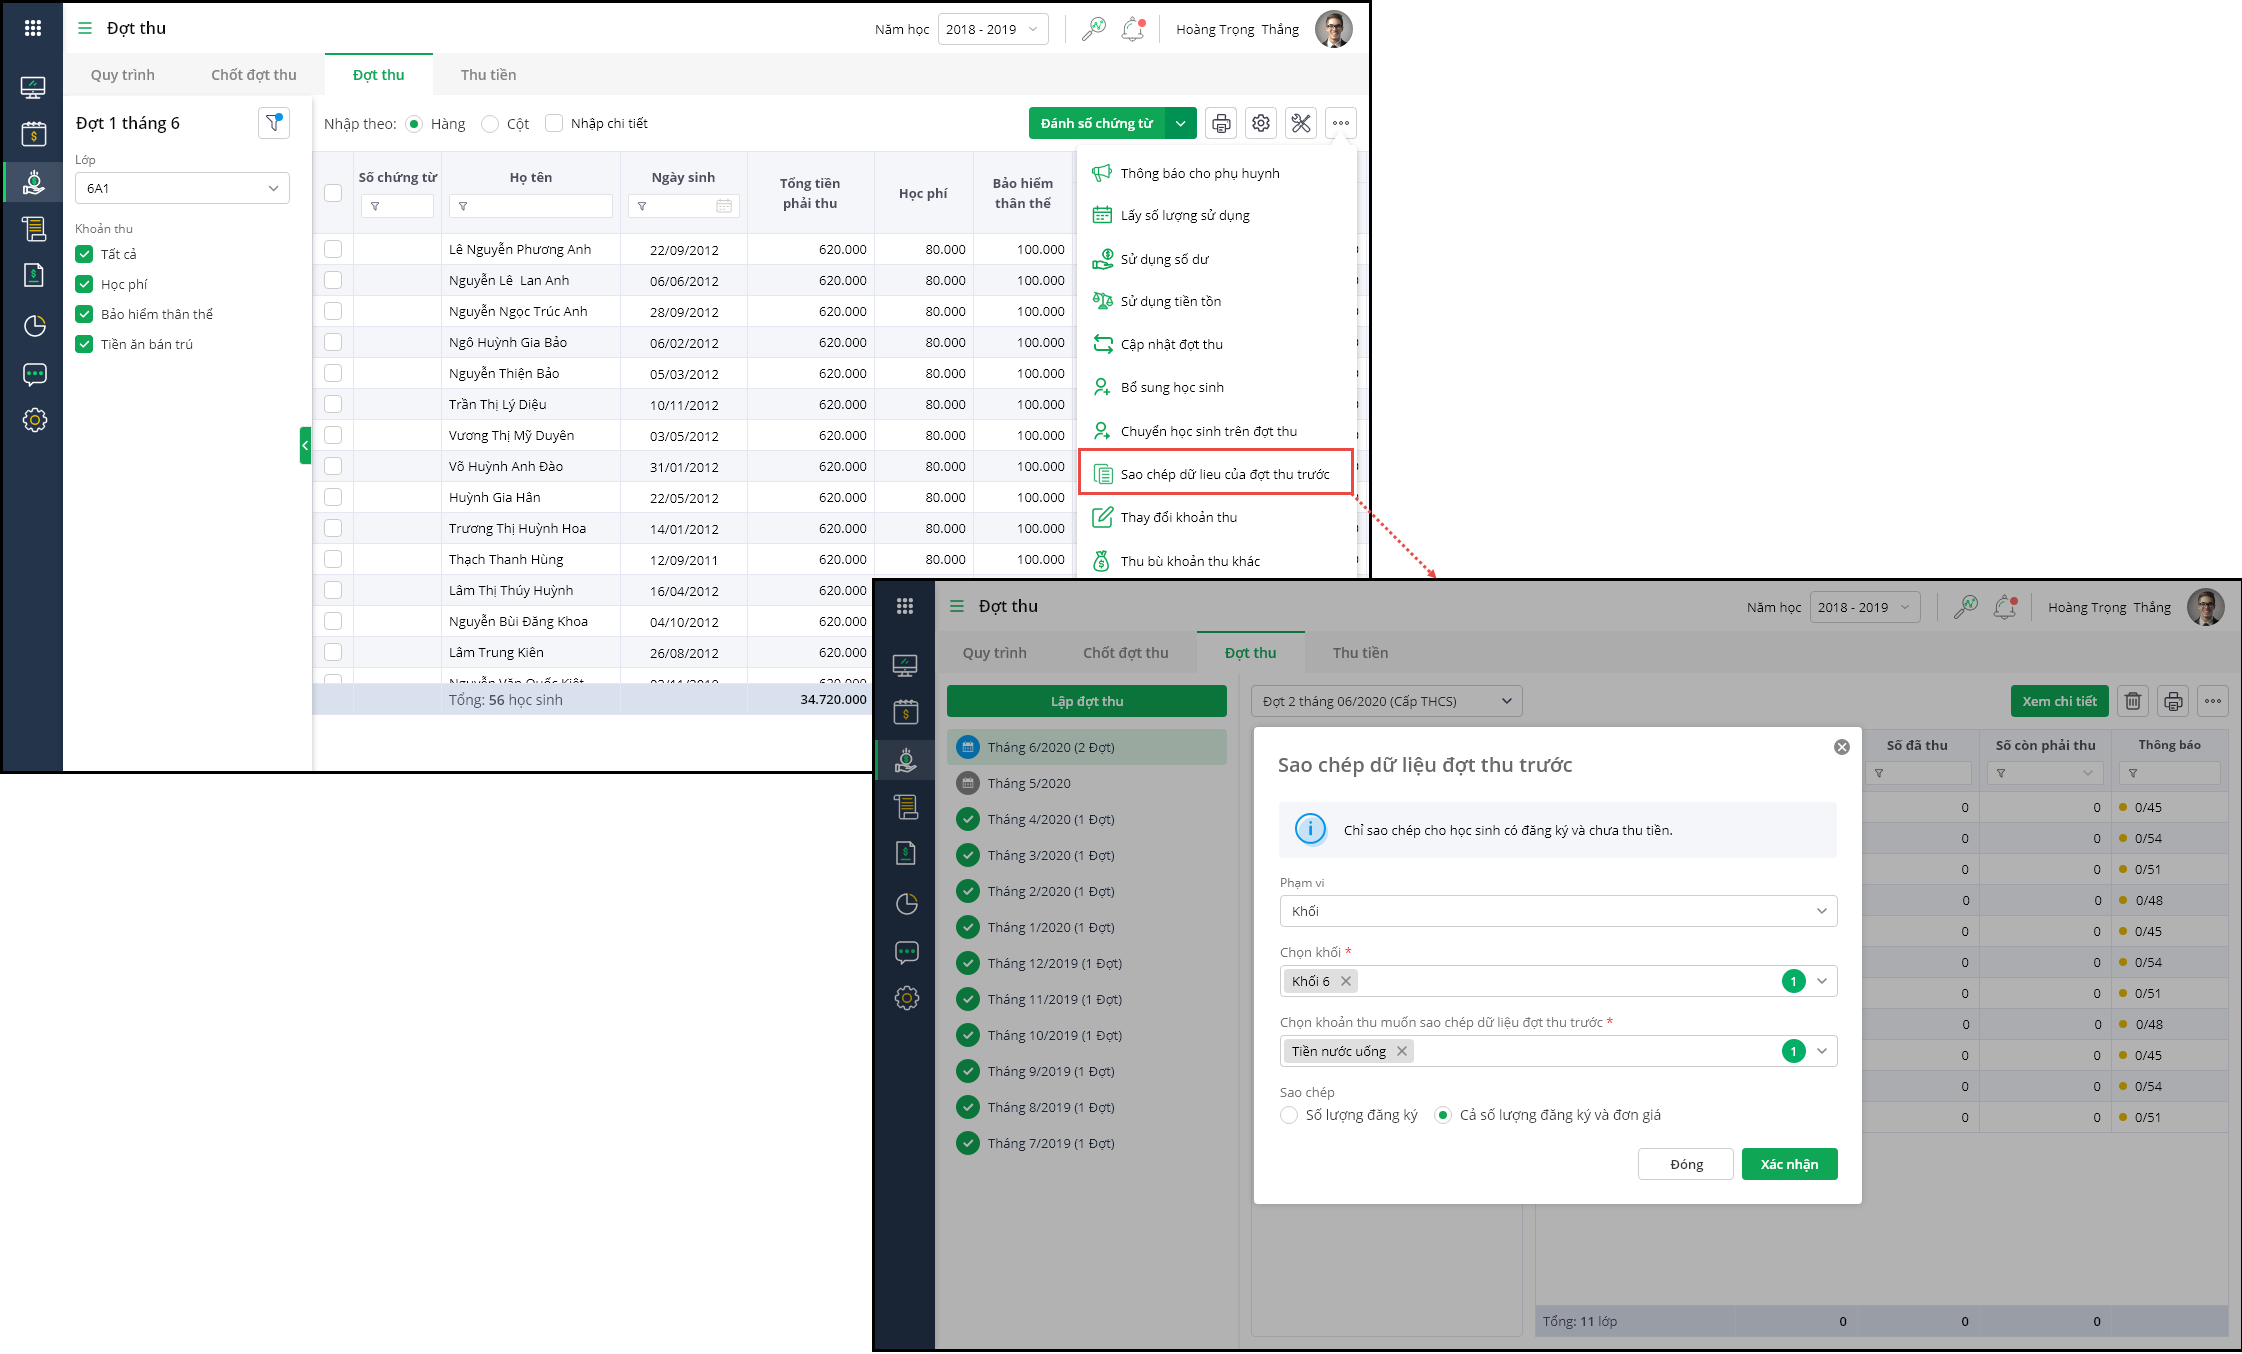Screen dimensions: 2242x1354
Task: Open the notification bell in the top header
Action: (1132, 29)
